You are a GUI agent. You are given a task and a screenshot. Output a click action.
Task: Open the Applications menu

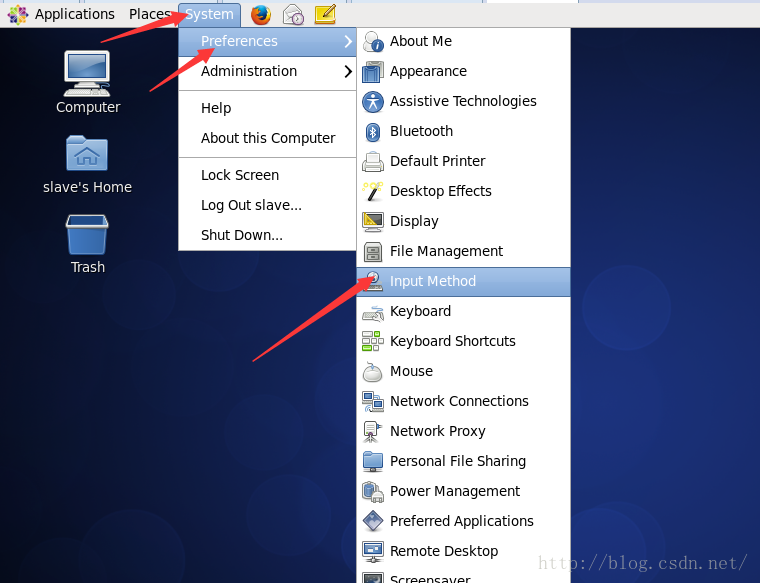click(75, 15)
